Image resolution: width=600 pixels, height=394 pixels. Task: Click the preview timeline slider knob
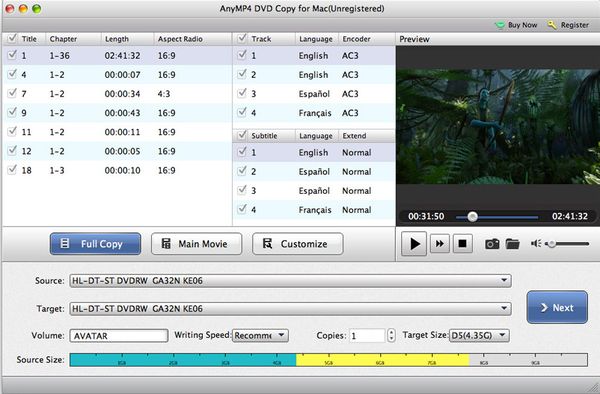point(473,217)
